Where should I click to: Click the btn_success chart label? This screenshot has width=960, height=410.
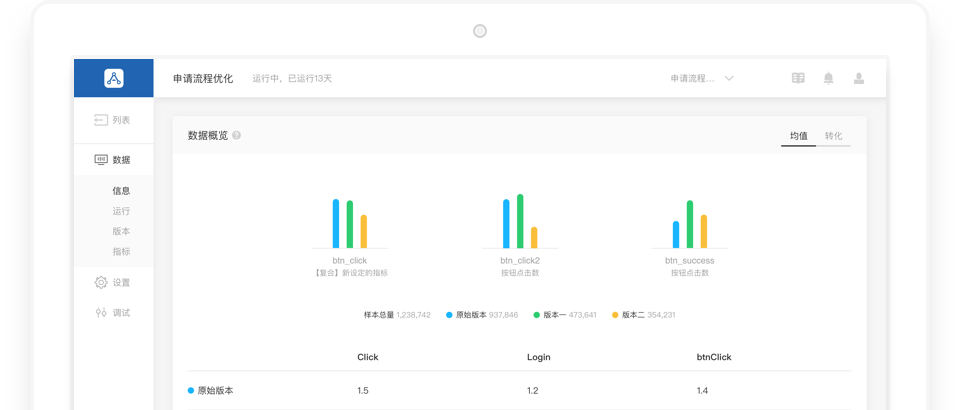click(689, 261)
